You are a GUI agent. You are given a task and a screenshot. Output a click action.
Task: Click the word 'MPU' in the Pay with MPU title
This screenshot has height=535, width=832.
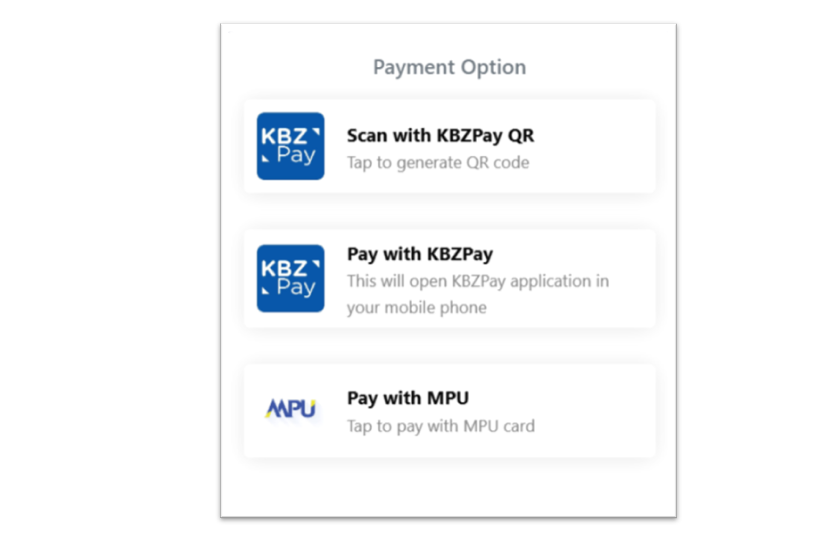pos(448,398)
